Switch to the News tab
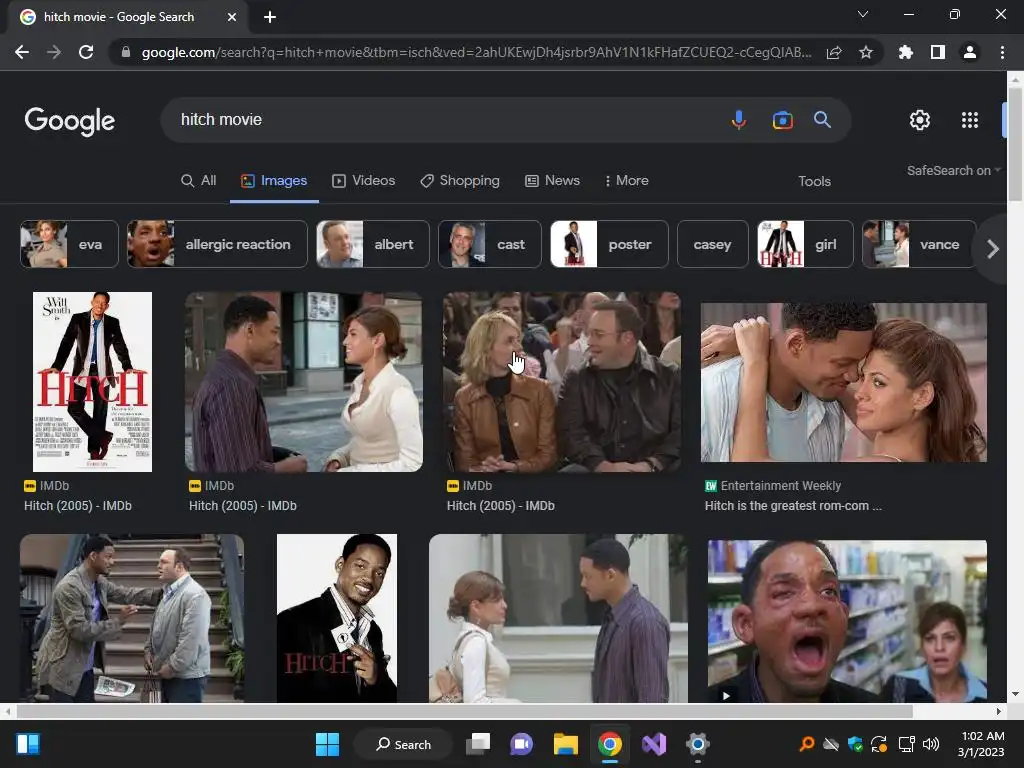This screenshot has width=1024, height=768. (x=552, y=181)
